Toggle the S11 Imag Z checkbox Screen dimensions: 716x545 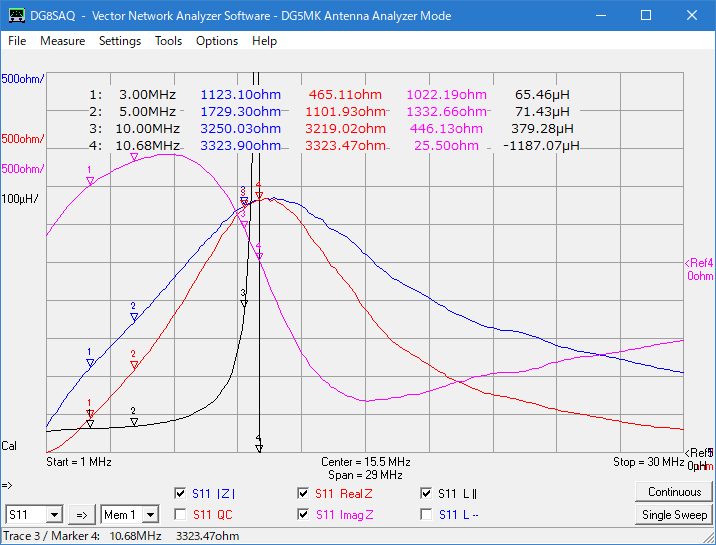pos(303,515)
